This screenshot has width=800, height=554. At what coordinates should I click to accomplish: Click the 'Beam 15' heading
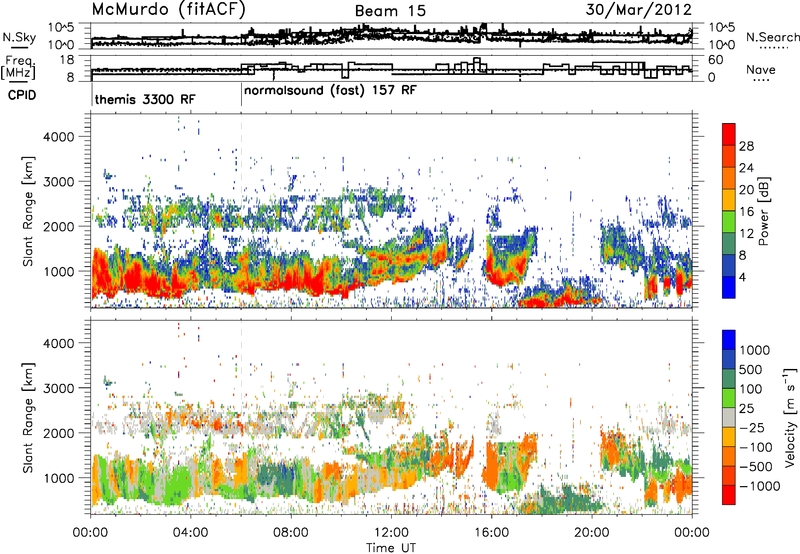coord(390,11)
